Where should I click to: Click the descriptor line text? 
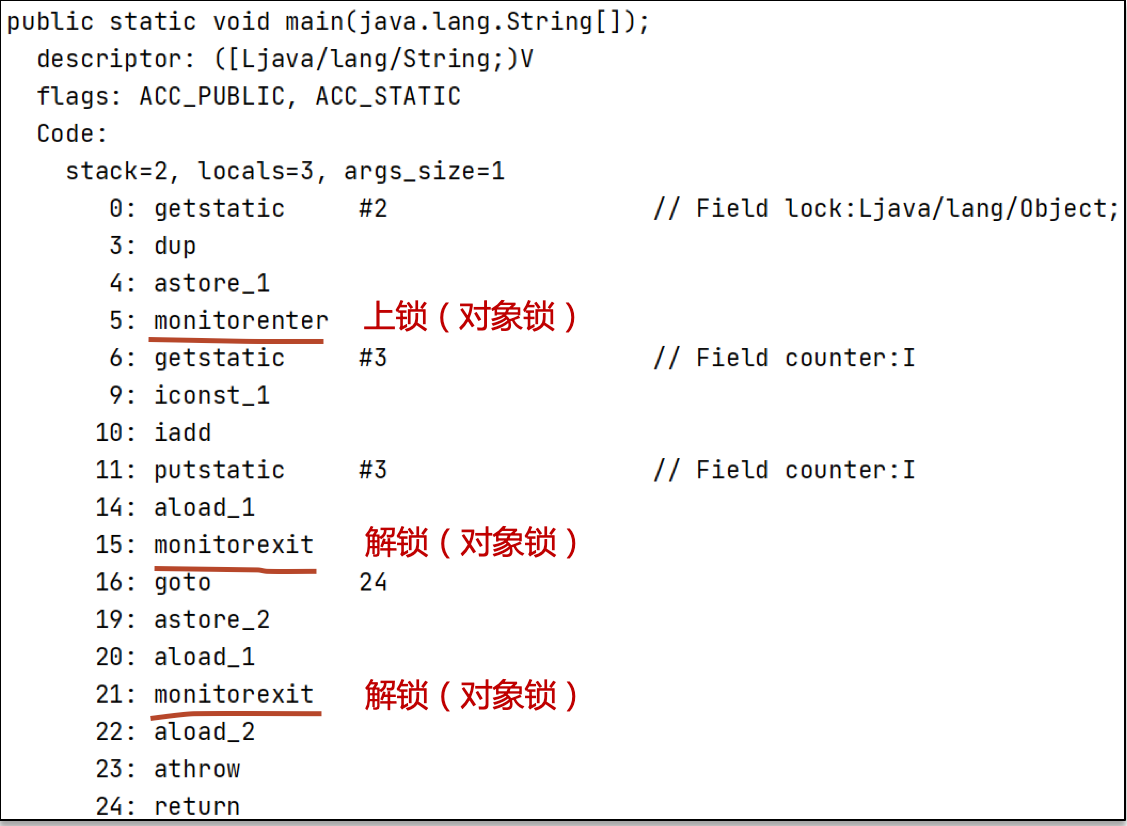click(x=285, y=59)
